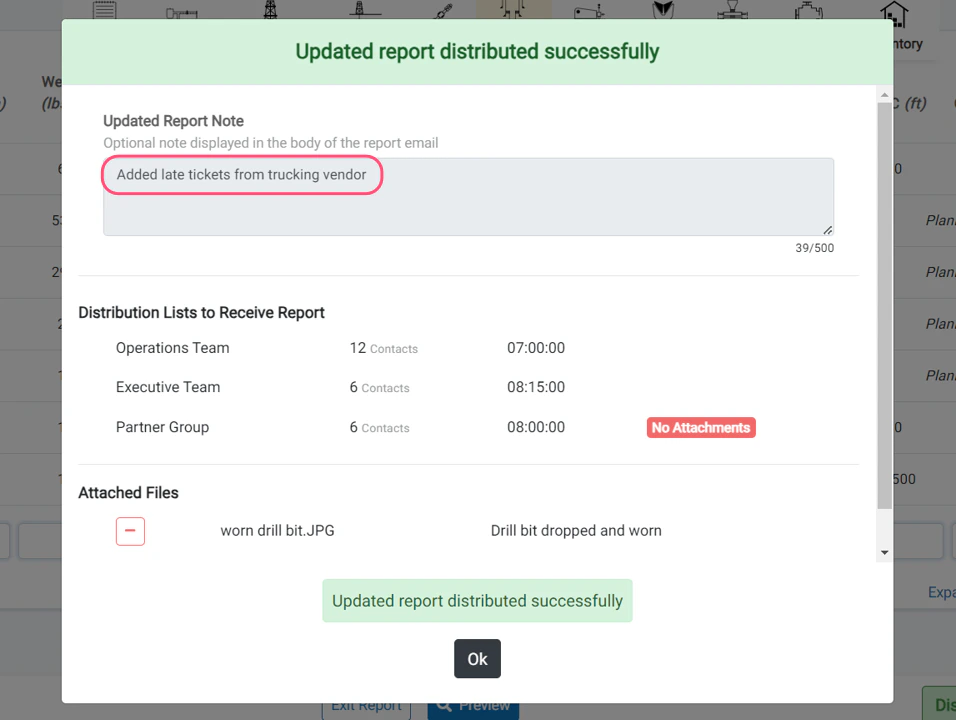Click the drilling derrick icon in the toolbar
Image resolution: width=956 pixels, height=720 pixels.
click(269, 11)
